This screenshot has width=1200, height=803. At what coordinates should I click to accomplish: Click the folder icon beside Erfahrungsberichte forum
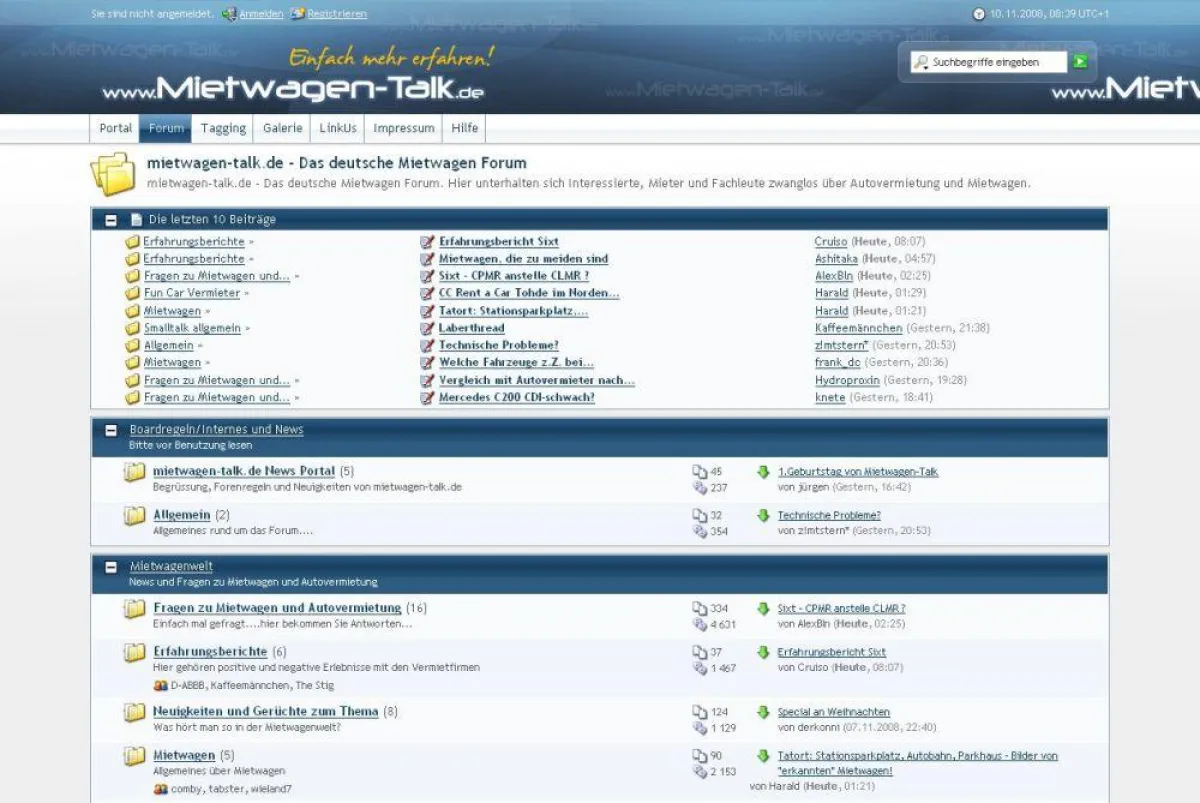point(134,653)
